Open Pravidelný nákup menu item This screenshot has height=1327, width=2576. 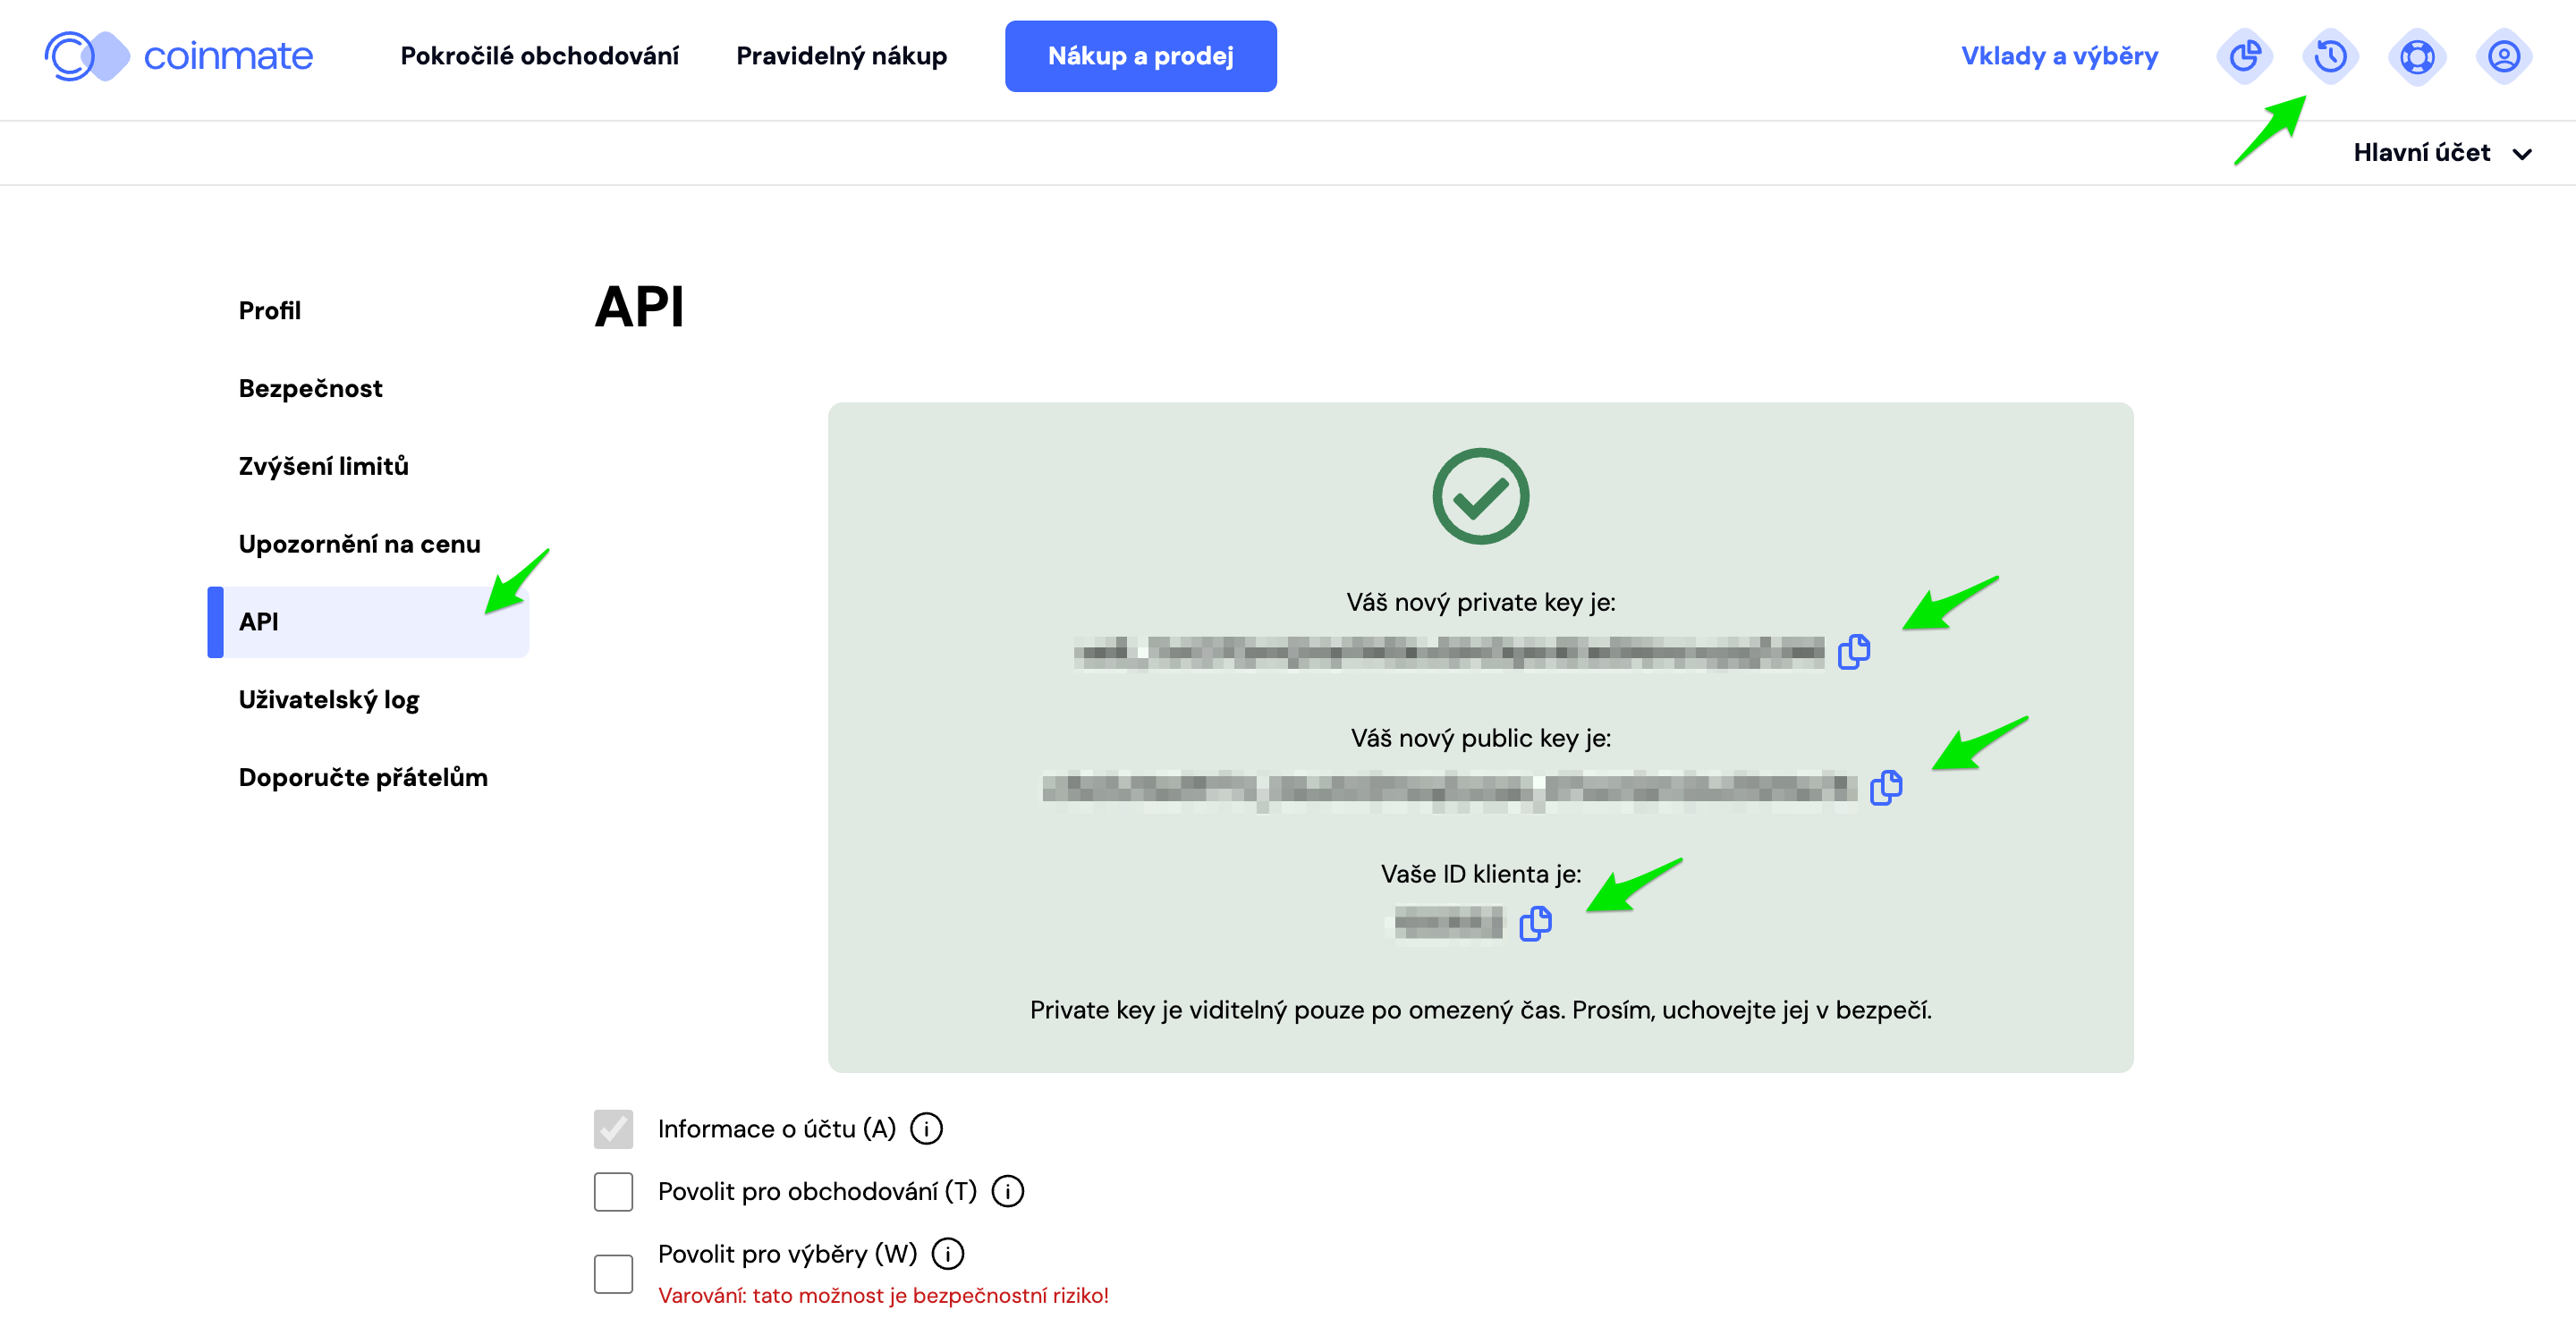point(841,56)
